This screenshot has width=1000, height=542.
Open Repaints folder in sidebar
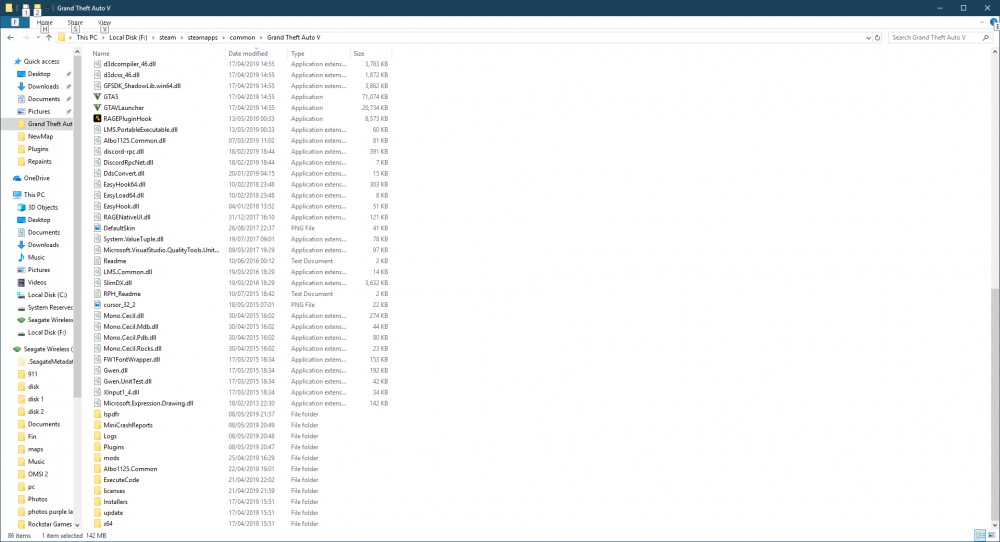39,161
